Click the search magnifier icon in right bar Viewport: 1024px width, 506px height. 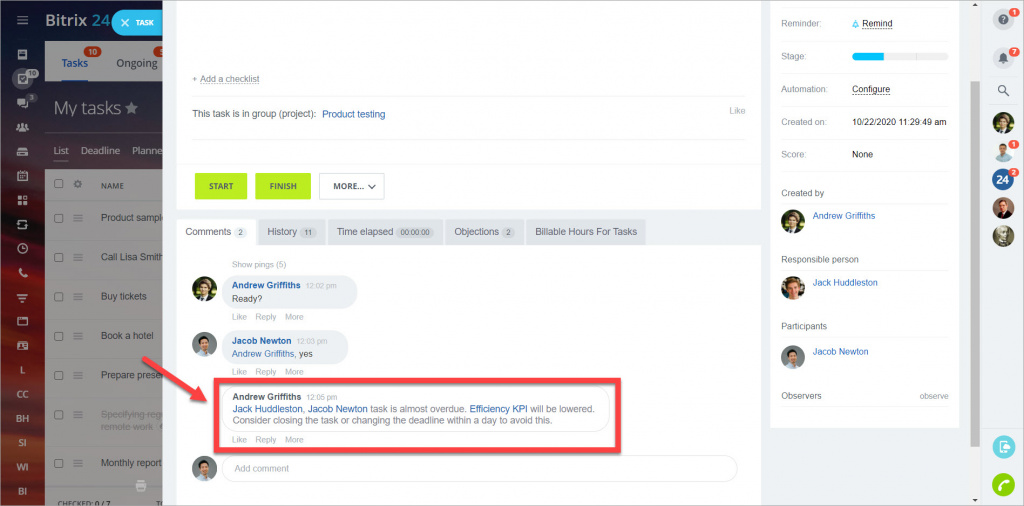click(x=1003, y=91)
